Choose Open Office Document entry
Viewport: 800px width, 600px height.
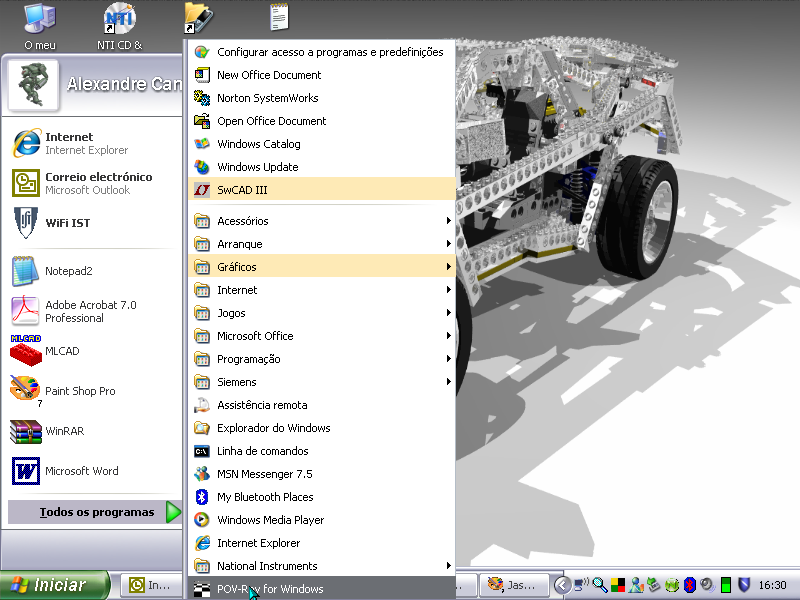[x=321, y=121]
